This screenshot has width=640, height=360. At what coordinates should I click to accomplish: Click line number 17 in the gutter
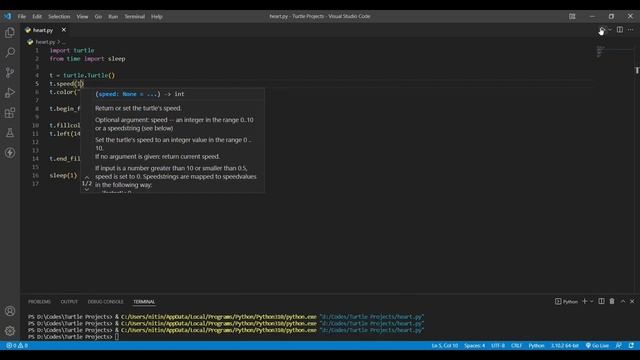36,184
